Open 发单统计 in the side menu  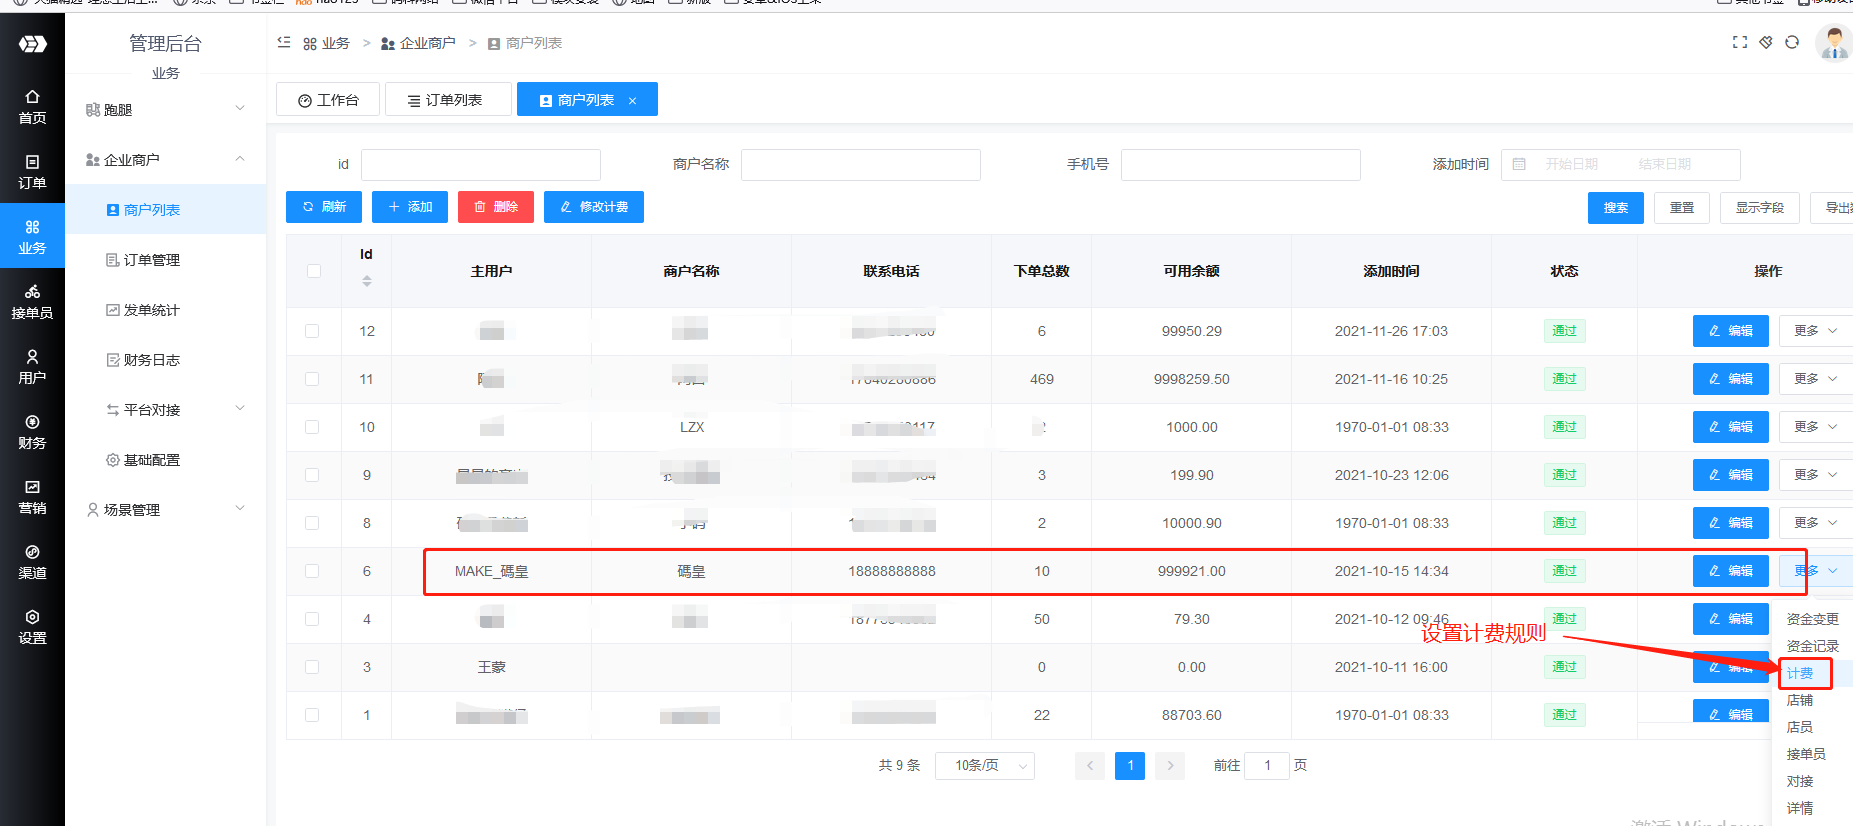(x=166, y=309)
